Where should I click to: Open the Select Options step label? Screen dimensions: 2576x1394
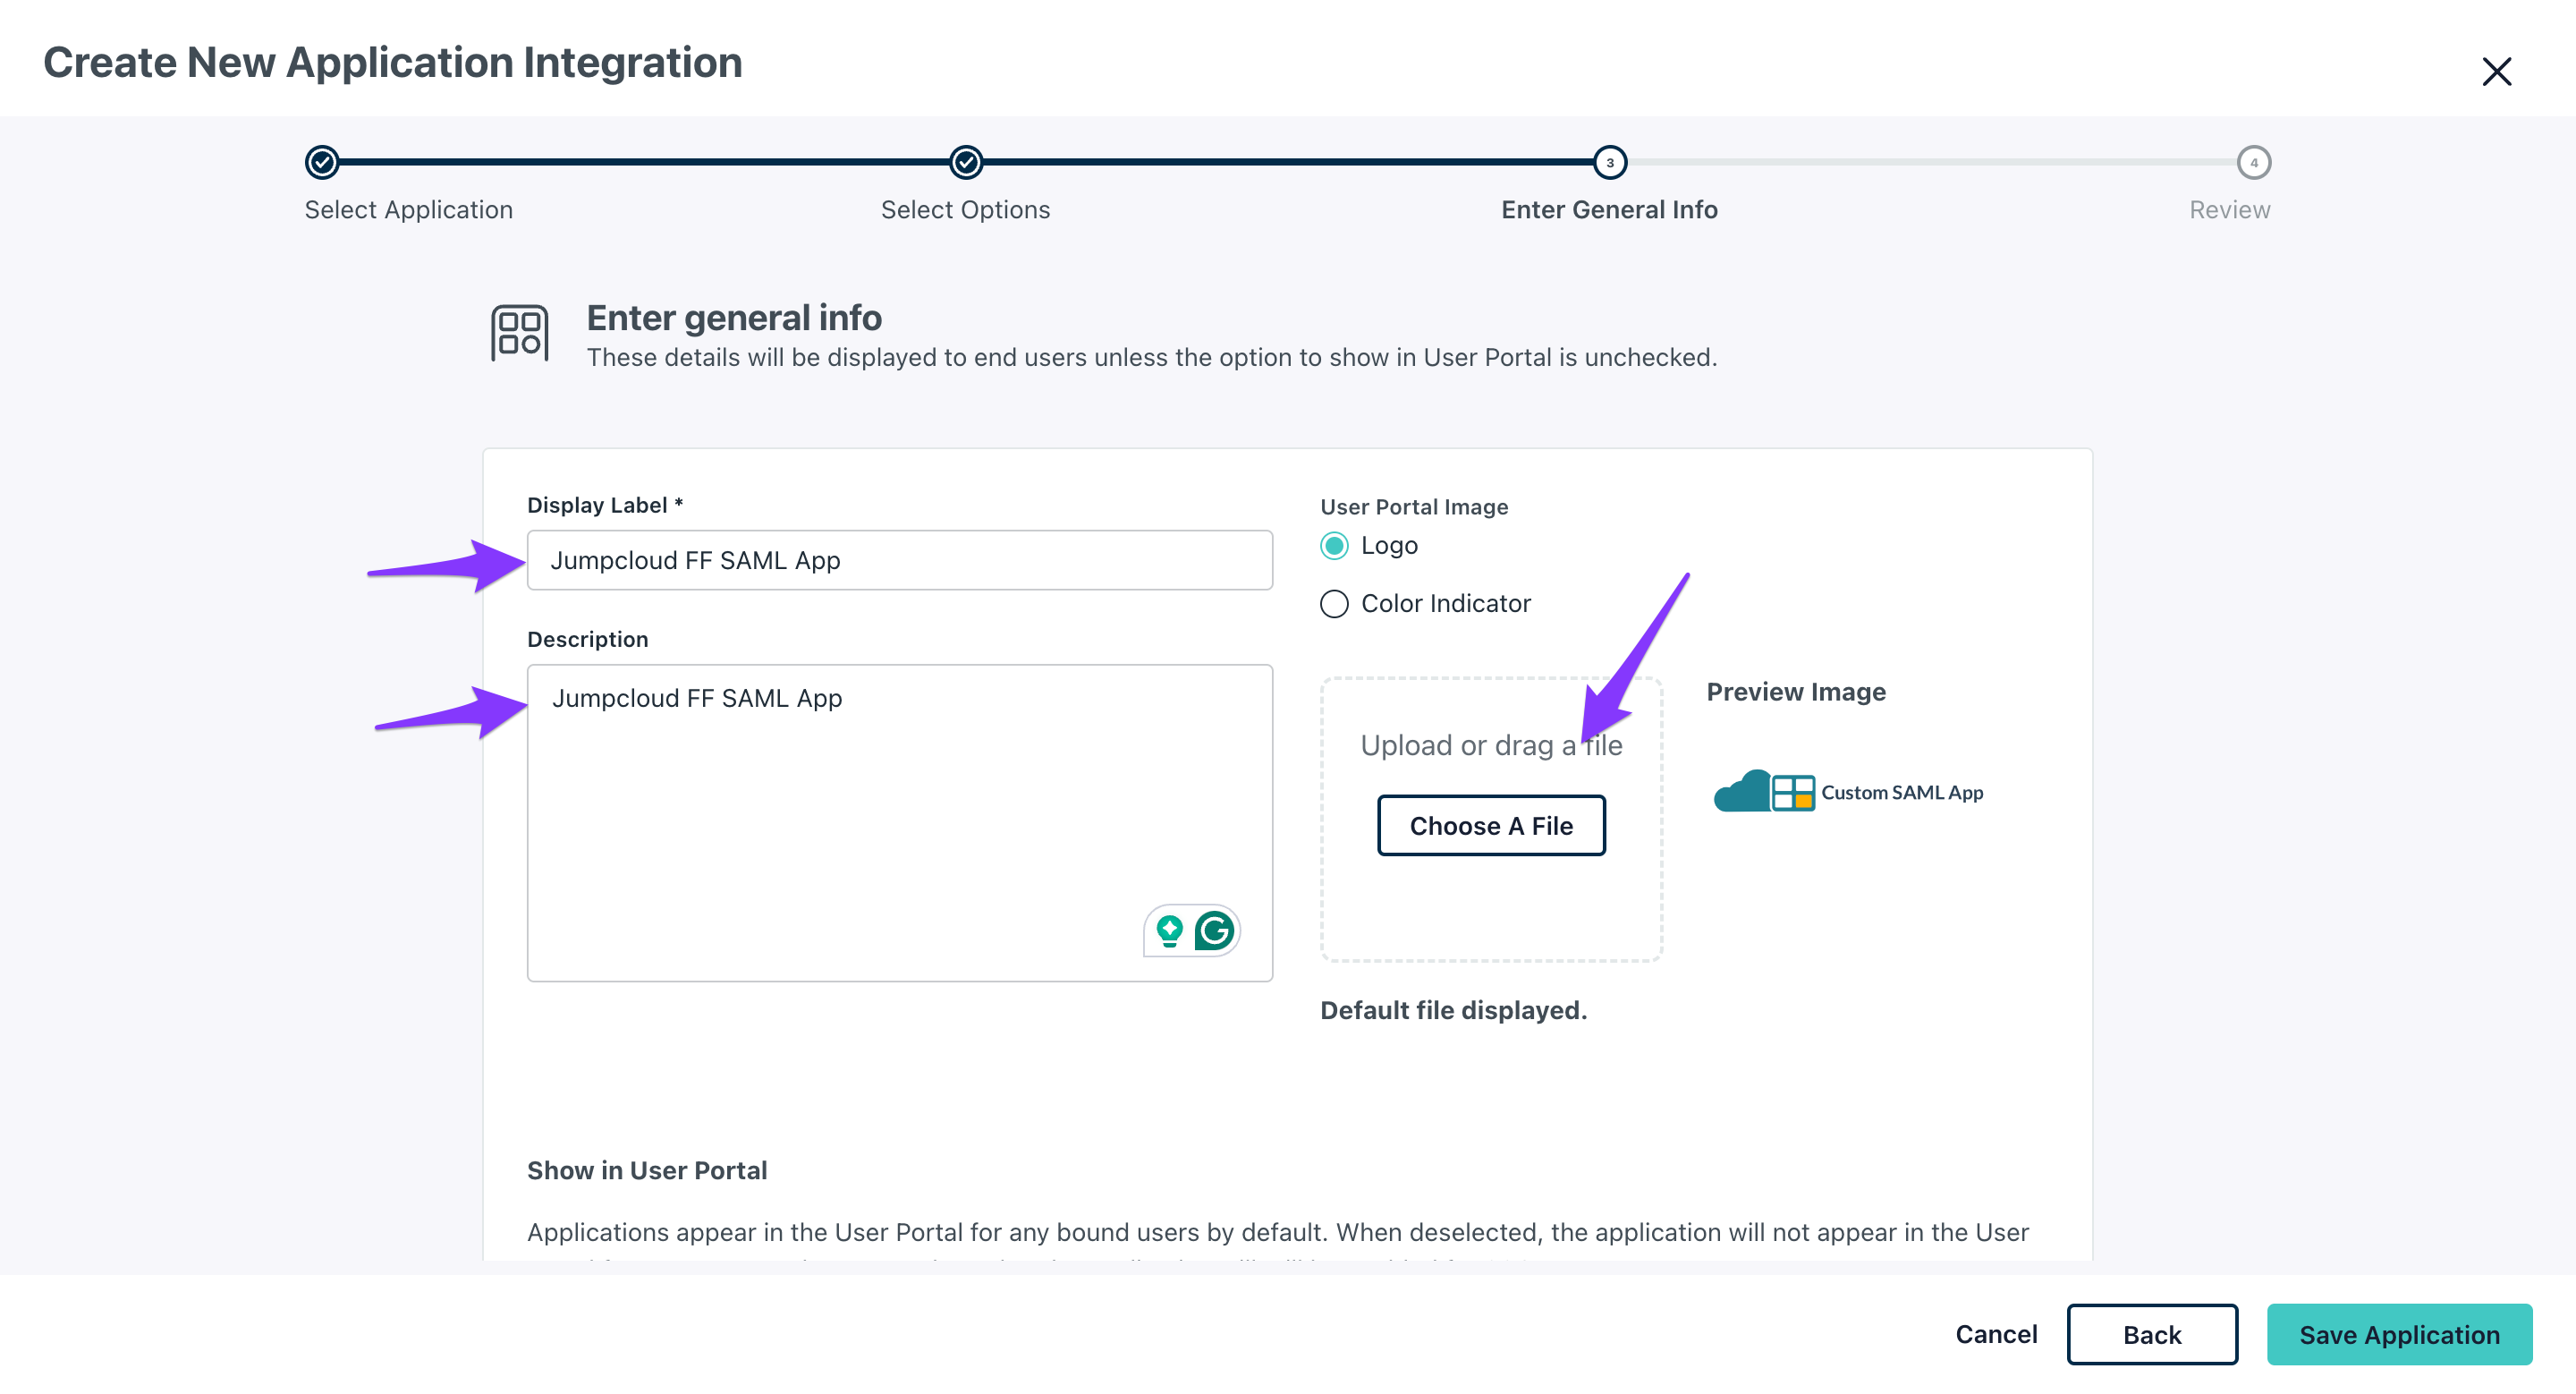965,210
